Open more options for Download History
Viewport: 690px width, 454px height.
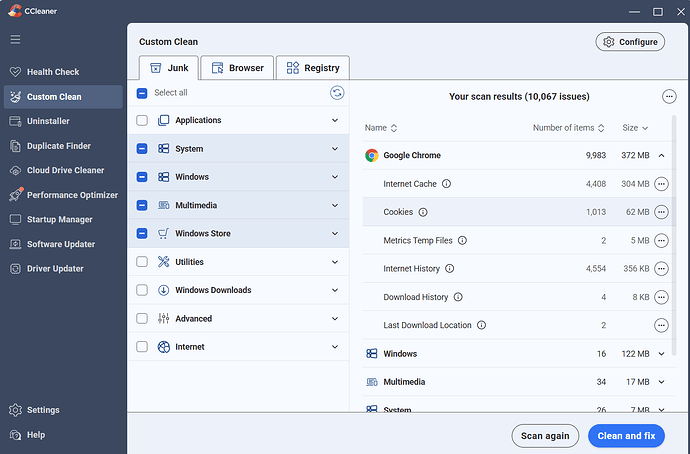tap(661, 297)
